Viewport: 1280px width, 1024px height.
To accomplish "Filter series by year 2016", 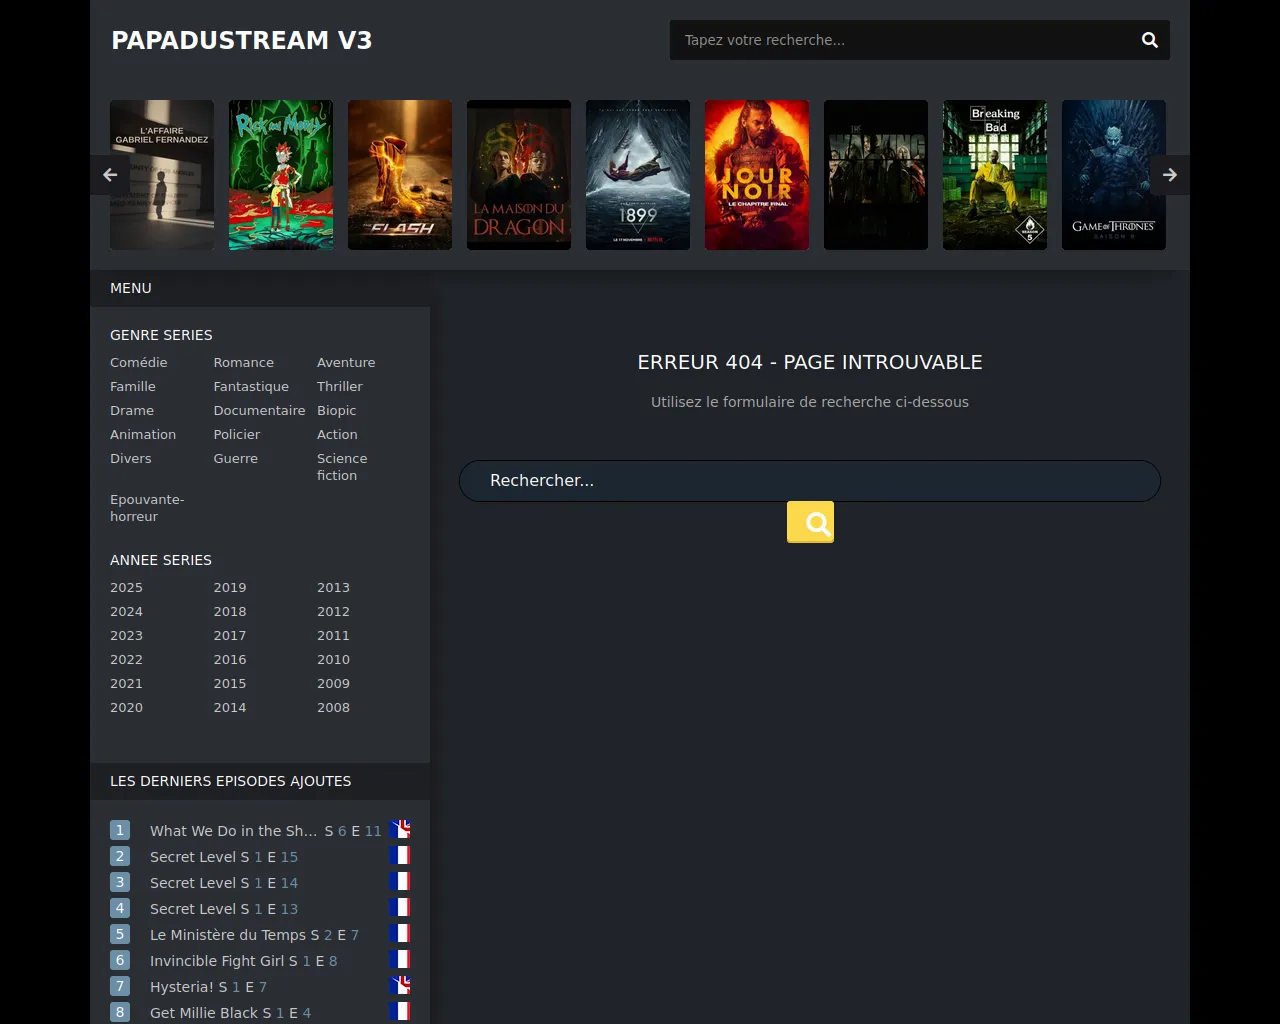I will point(229,659).
